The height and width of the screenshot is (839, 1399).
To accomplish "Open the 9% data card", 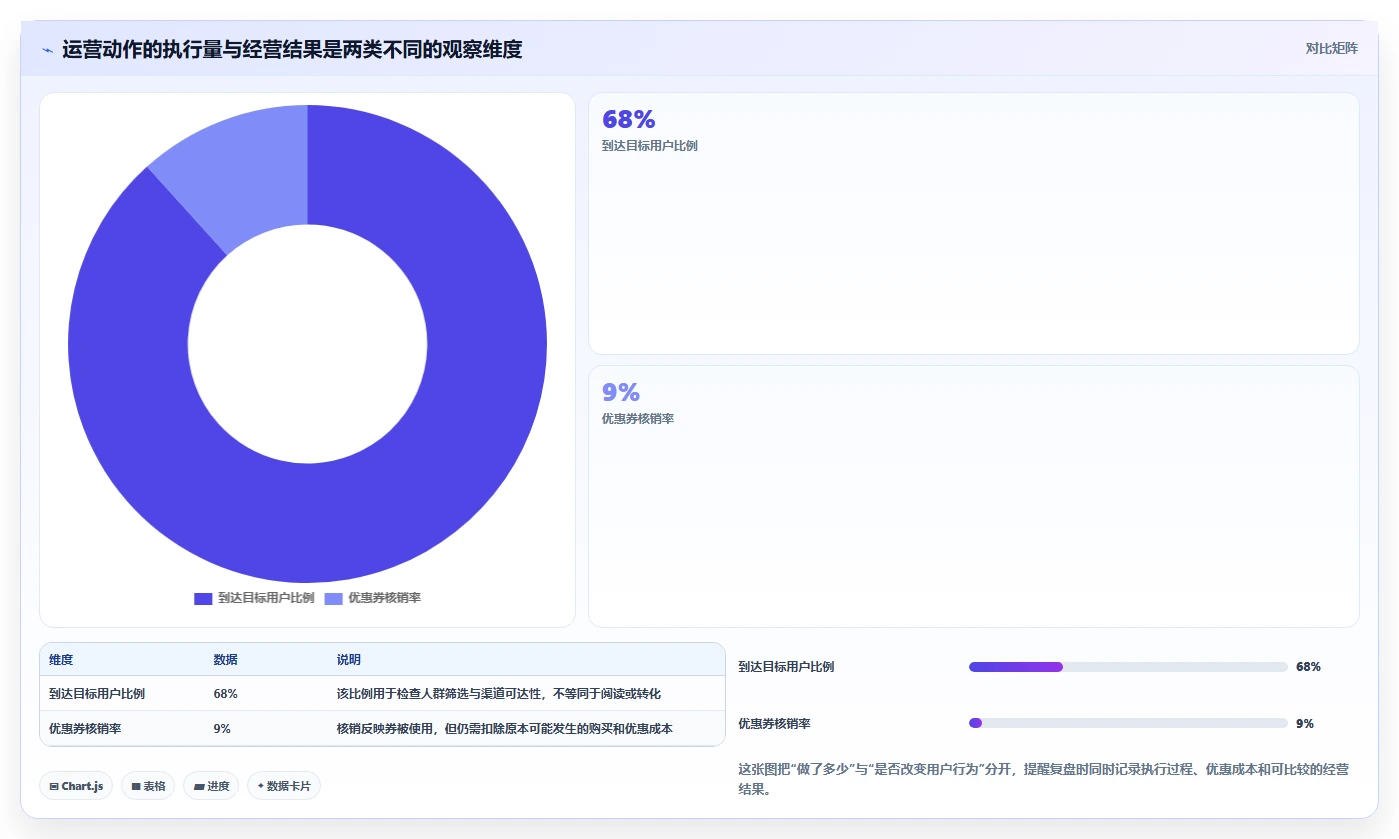I will [x=973, y=496].
